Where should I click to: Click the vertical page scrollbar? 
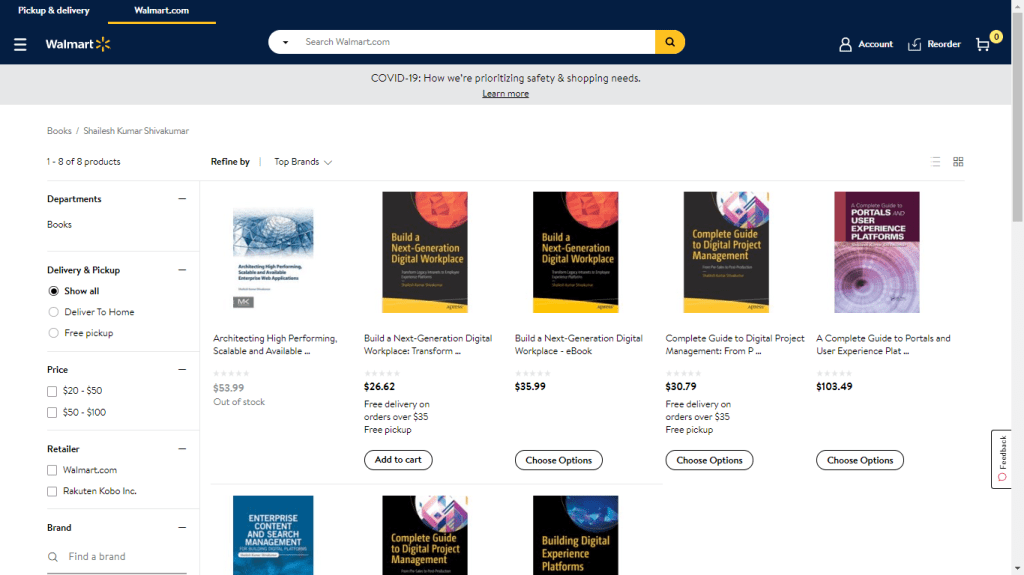1017,120
